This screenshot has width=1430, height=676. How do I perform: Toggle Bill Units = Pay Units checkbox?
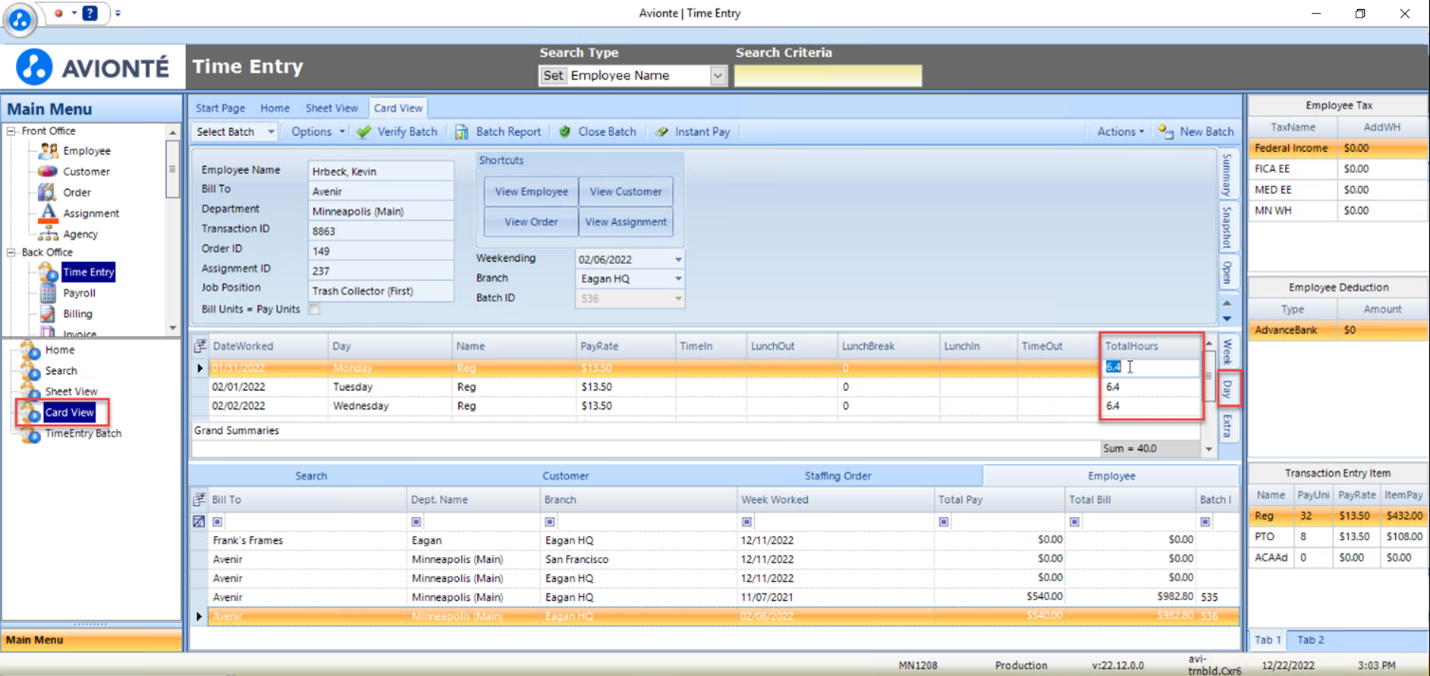pos(314,310)
